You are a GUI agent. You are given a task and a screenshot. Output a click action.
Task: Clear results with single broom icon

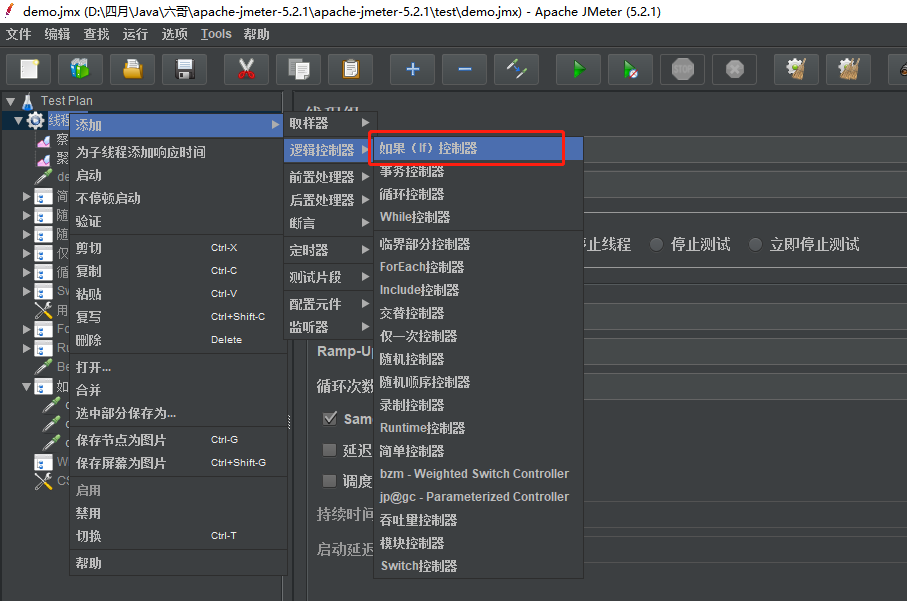[797, 69]
